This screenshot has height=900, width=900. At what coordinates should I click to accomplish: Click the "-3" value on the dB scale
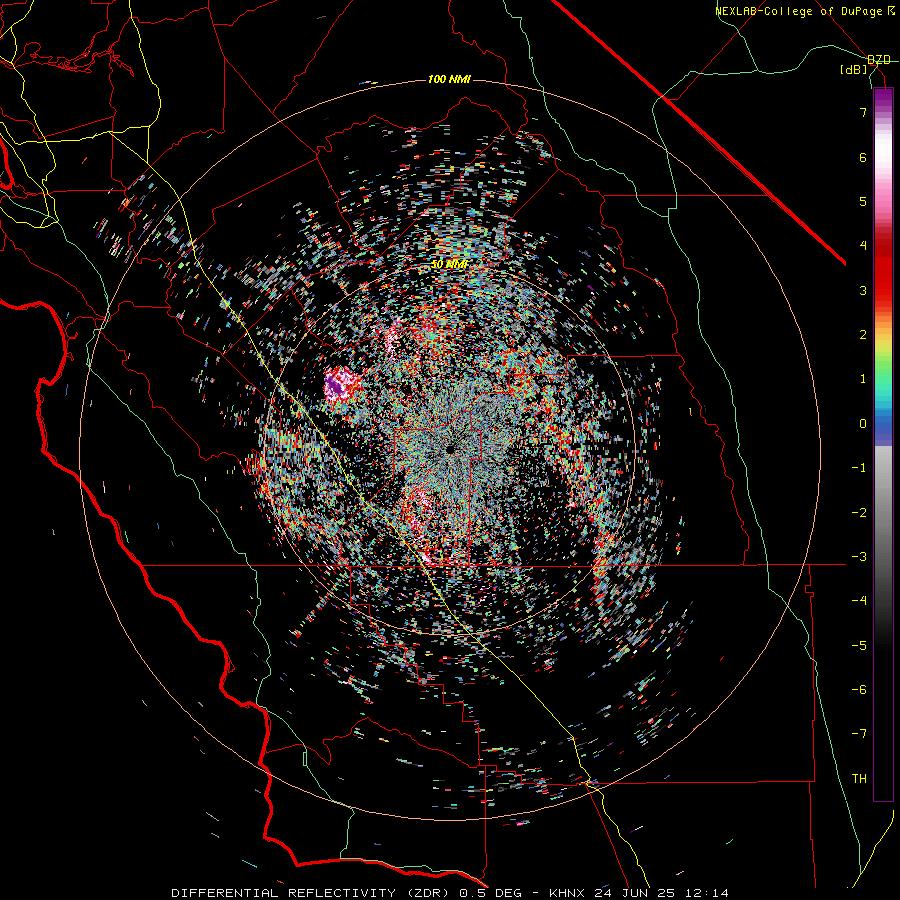(x=859, y=557)
